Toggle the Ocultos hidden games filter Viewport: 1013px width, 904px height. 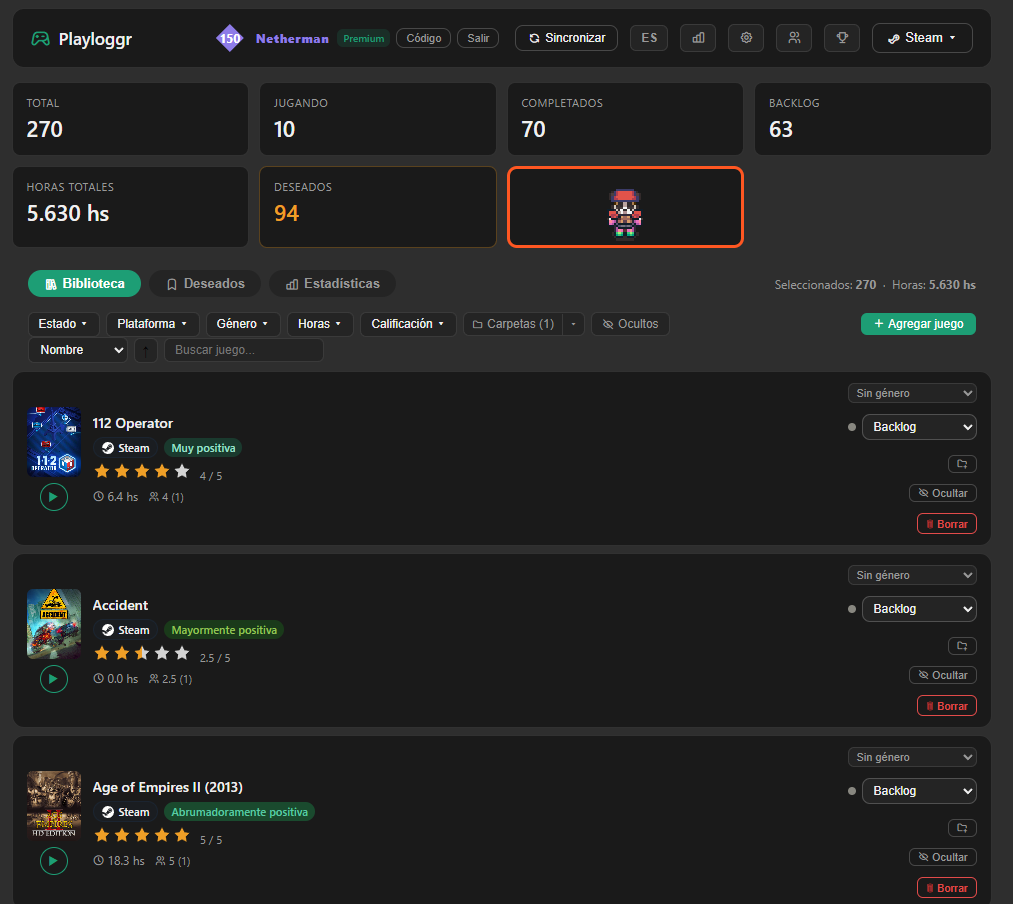(x=630, y=324)
